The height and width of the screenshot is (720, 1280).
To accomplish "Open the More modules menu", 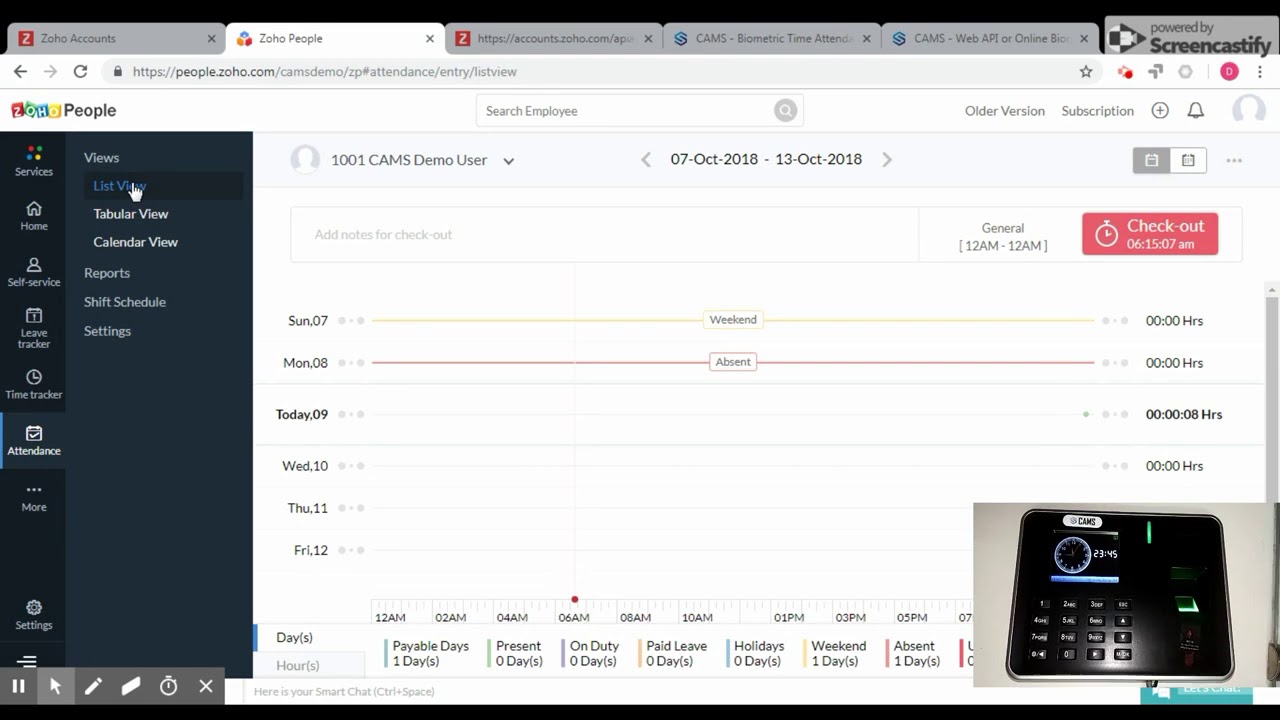I will click(34, 496).
